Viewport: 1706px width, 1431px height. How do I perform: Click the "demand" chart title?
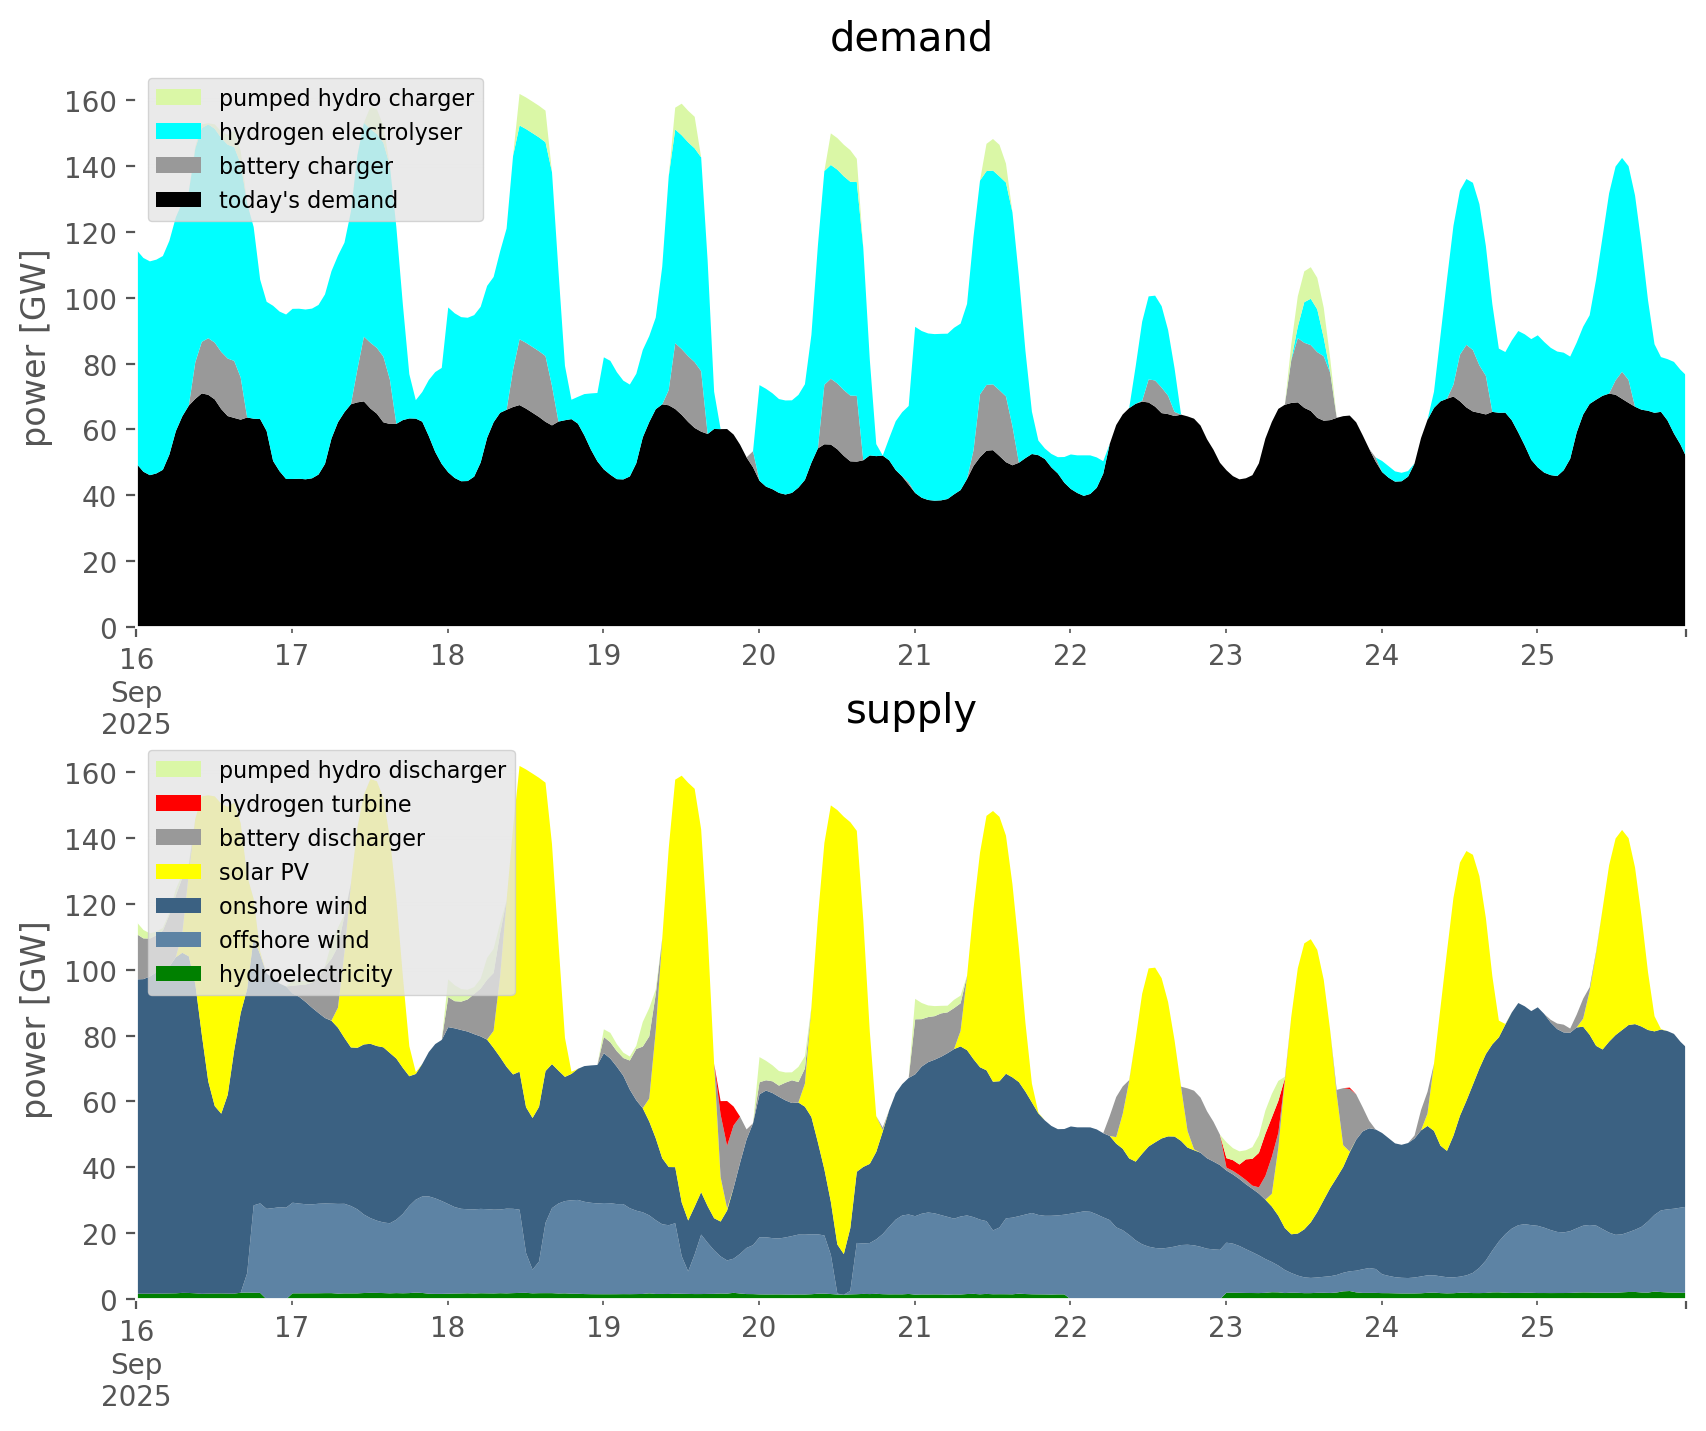(x=910, y=38)
